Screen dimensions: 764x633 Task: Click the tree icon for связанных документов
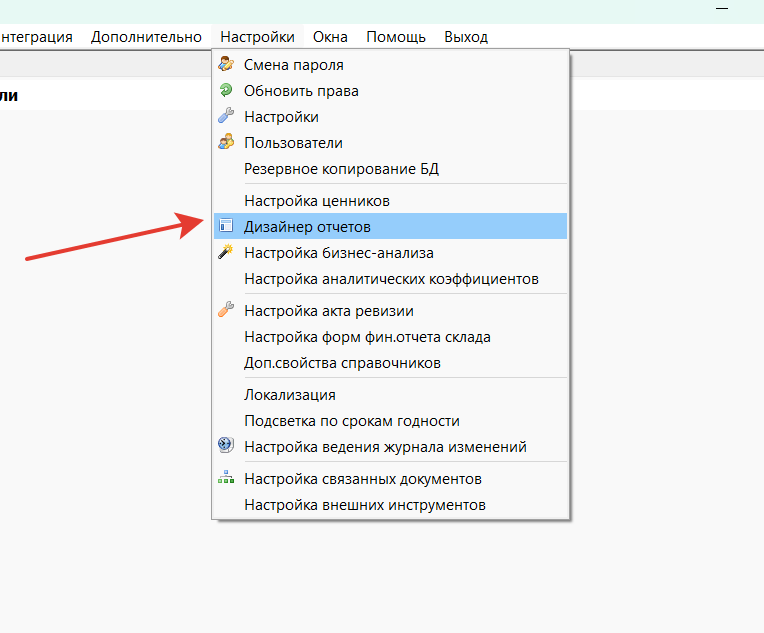pyautogui.click(x=226, y=479)
